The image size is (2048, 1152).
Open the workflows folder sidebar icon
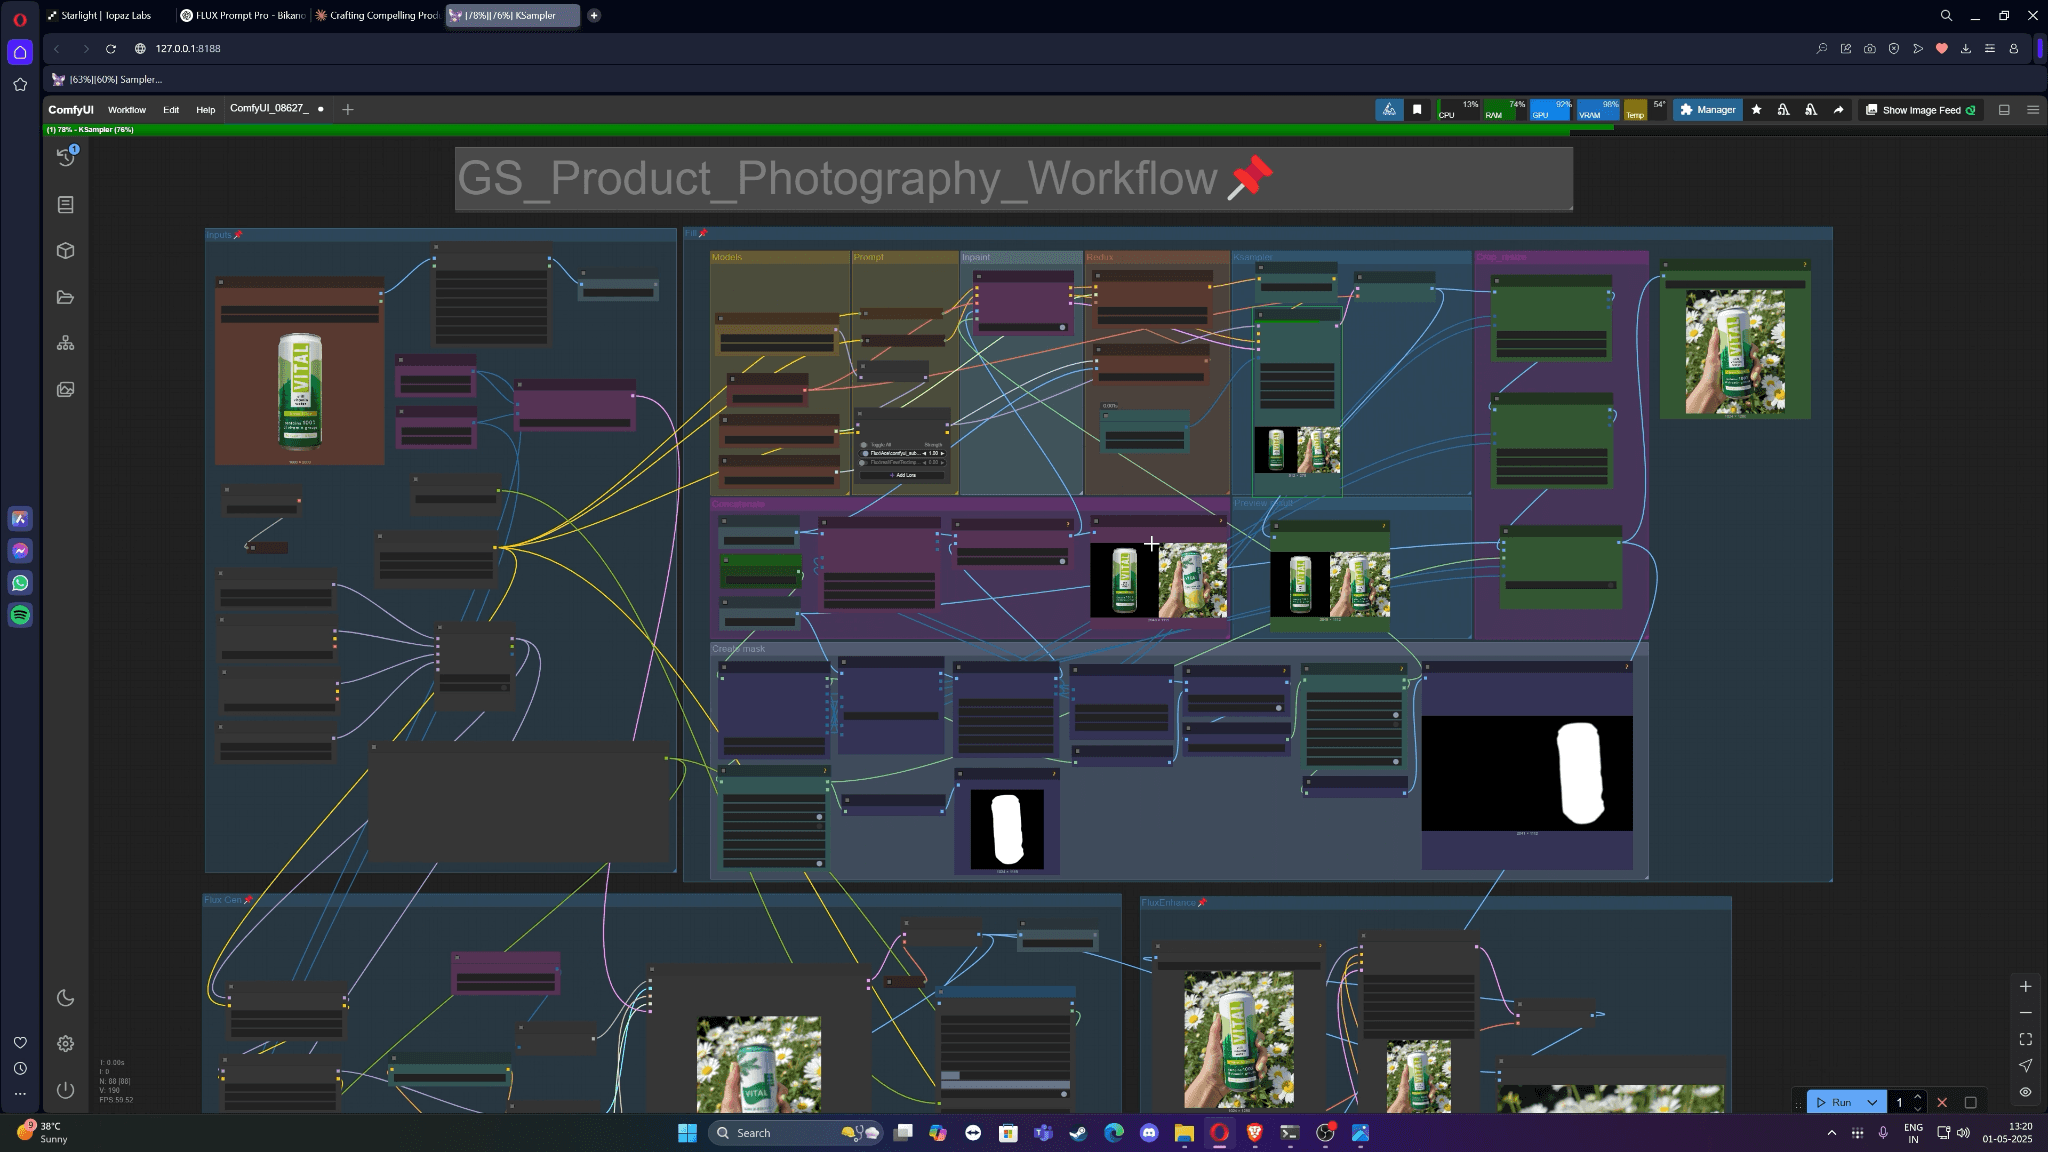(x=66, y=297)
